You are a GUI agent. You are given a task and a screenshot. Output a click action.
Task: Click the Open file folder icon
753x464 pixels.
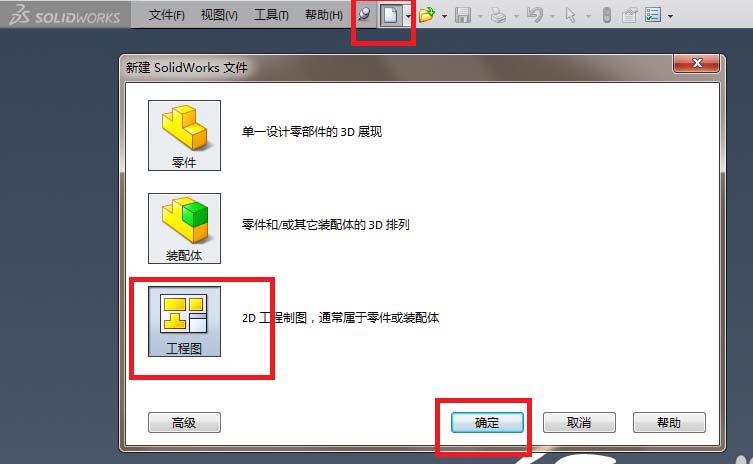click(426, 15)
